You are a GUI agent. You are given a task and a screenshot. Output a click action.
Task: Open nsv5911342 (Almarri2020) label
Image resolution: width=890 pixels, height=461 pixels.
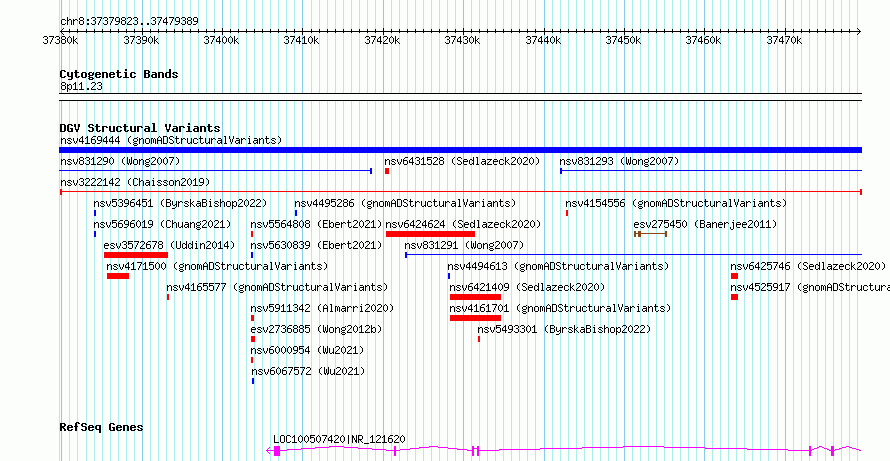point(322,308)
